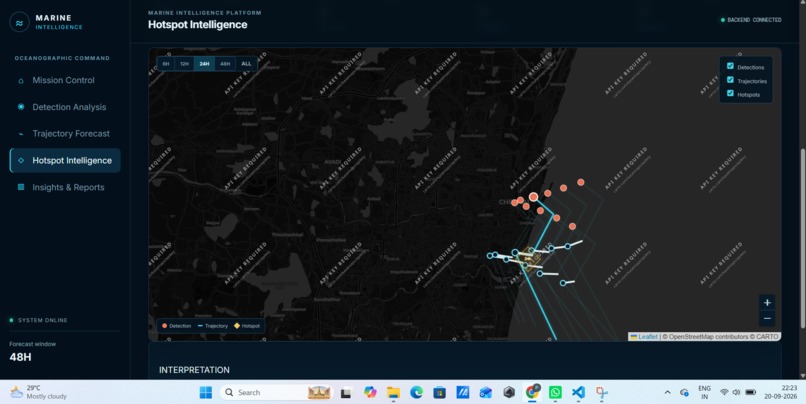Viewport: 806px width, 404px height.
Task: Open File Explorer from the taskbar
Action: click(x=393, y=393)
